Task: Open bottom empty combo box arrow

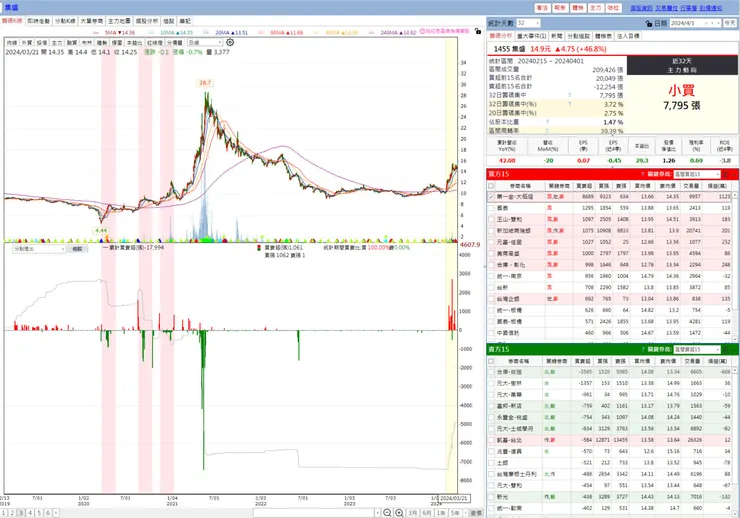Action: pyautogui.click(x=378, y=513)
